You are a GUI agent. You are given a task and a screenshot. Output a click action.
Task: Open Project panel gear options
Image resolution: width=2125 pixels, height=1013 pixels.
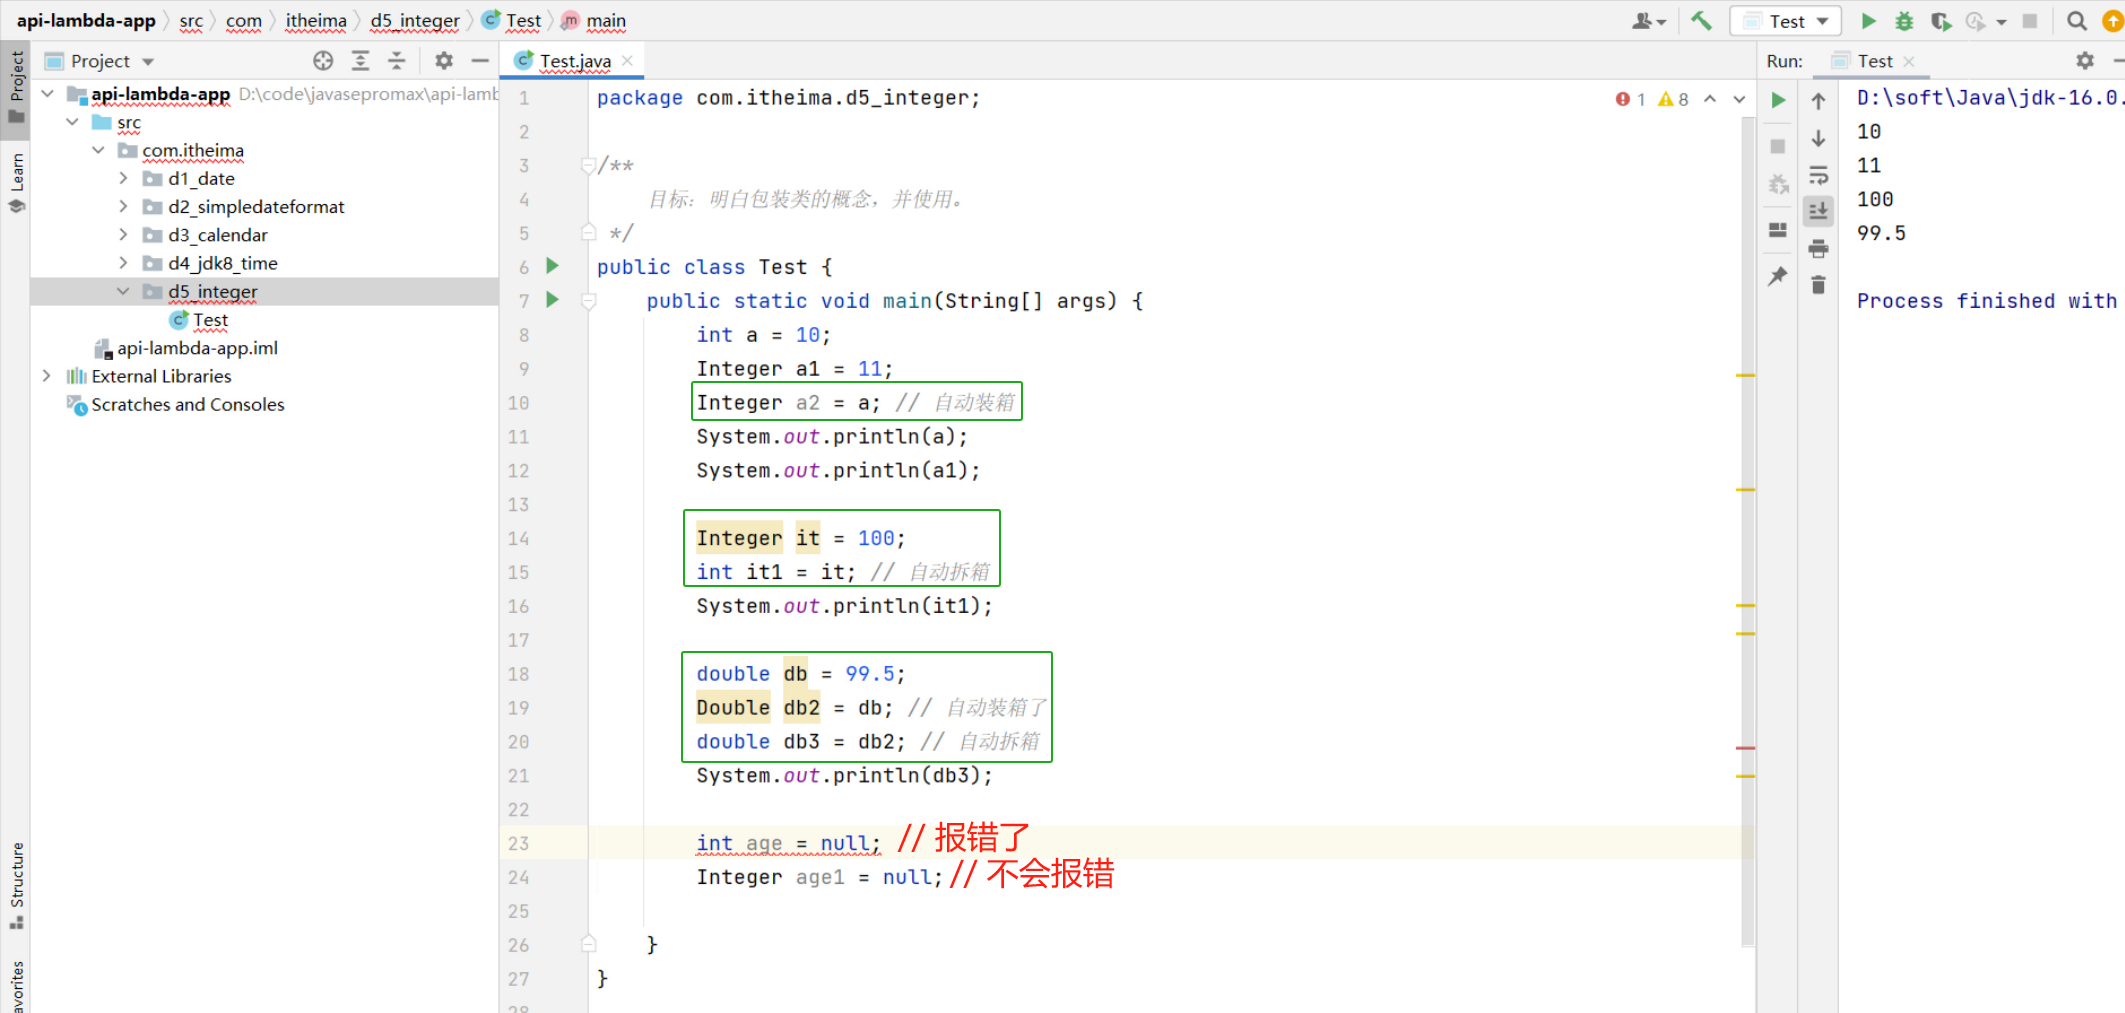[444, 61]
